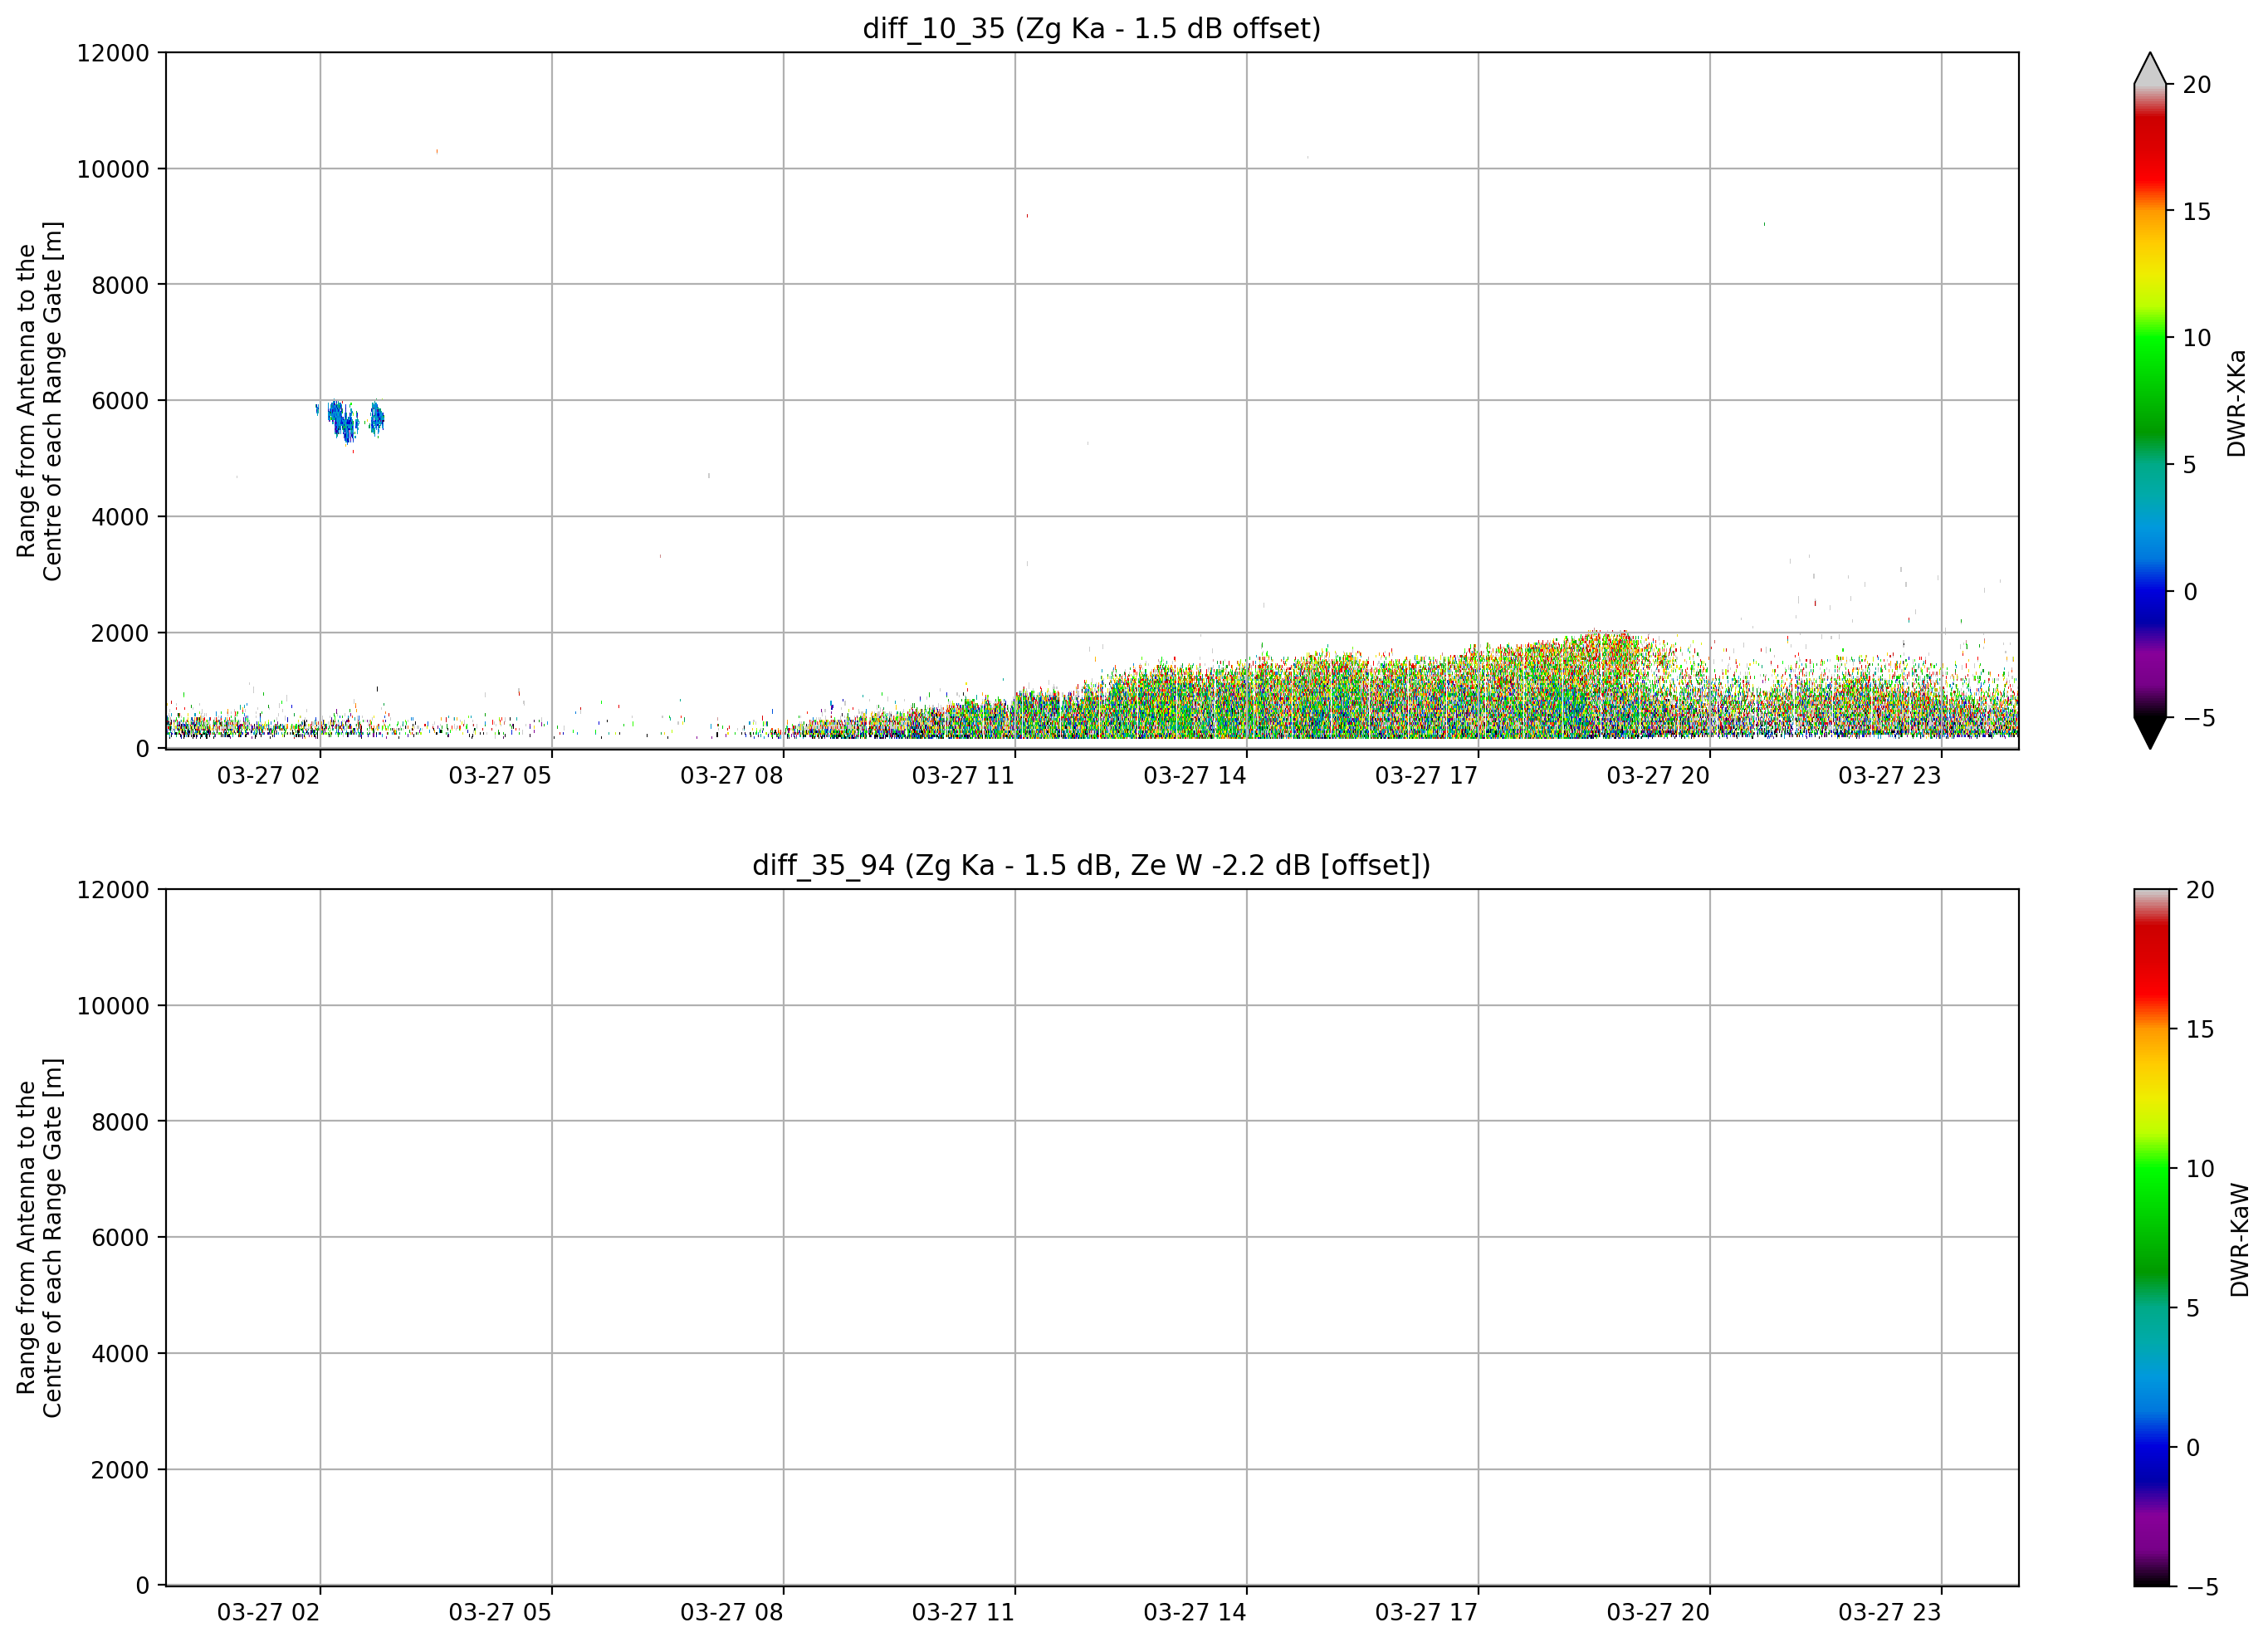The width and height of the screenshot is (2268, 1642).
Task: Click bottom plot x-axis label '03-27 14'
Action: pyautogui.click(x=1195, y=1613)
